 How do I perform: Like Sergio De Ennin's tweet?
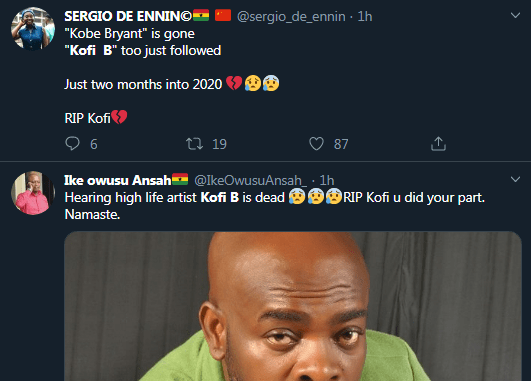click(316, 144)
